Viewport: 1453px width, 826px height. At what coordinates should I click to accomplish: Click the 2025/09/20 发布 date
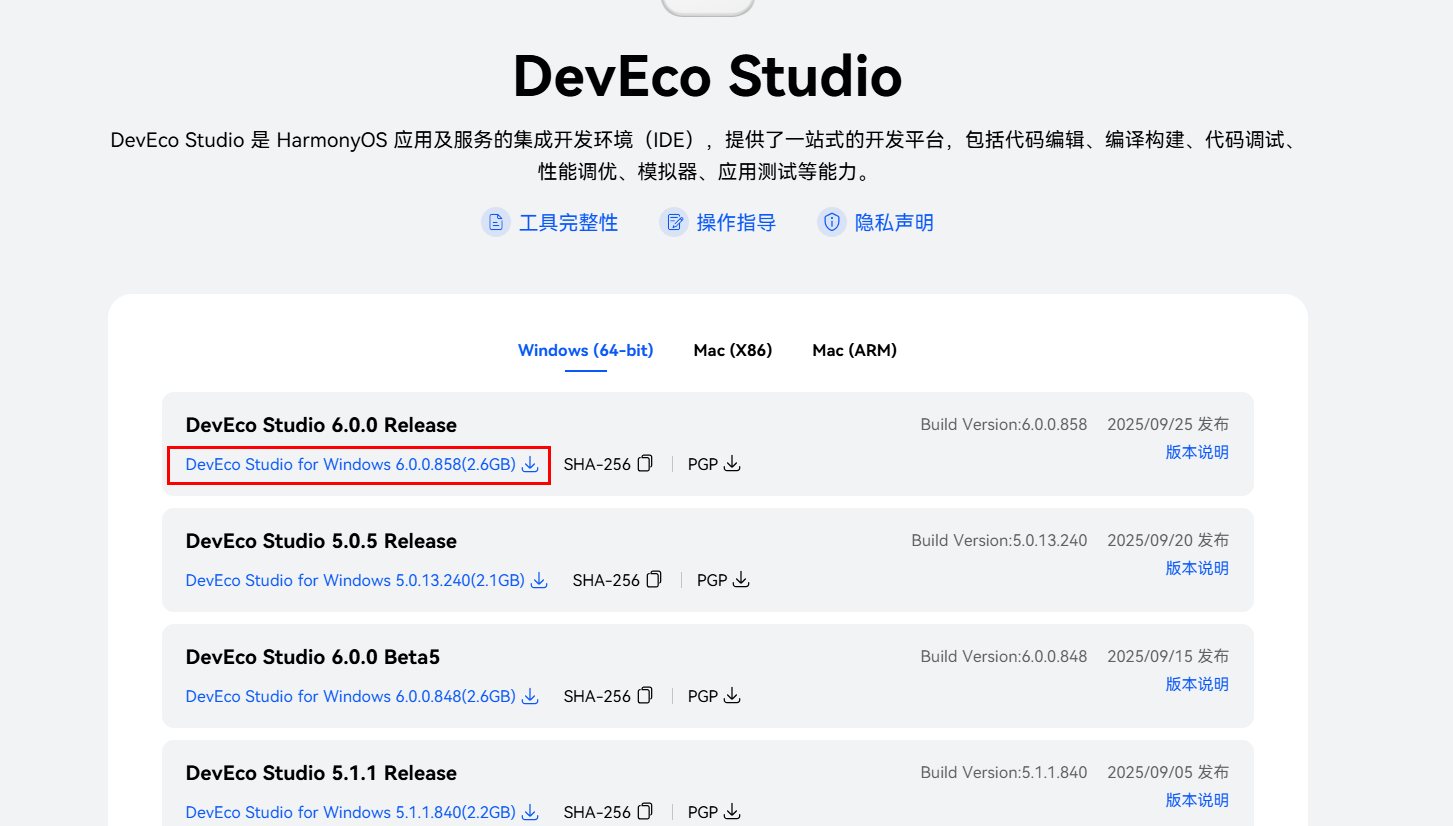1168,540
